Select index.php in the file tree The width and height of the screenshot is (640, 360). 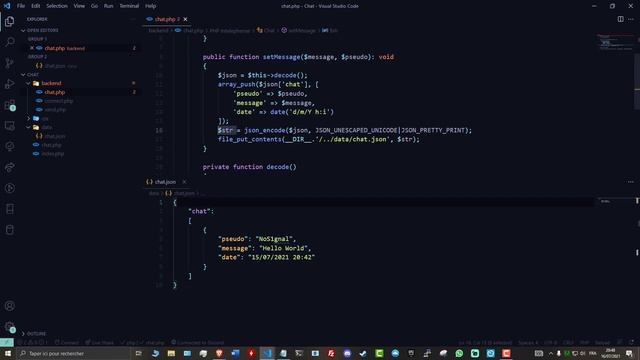[53, 154]
